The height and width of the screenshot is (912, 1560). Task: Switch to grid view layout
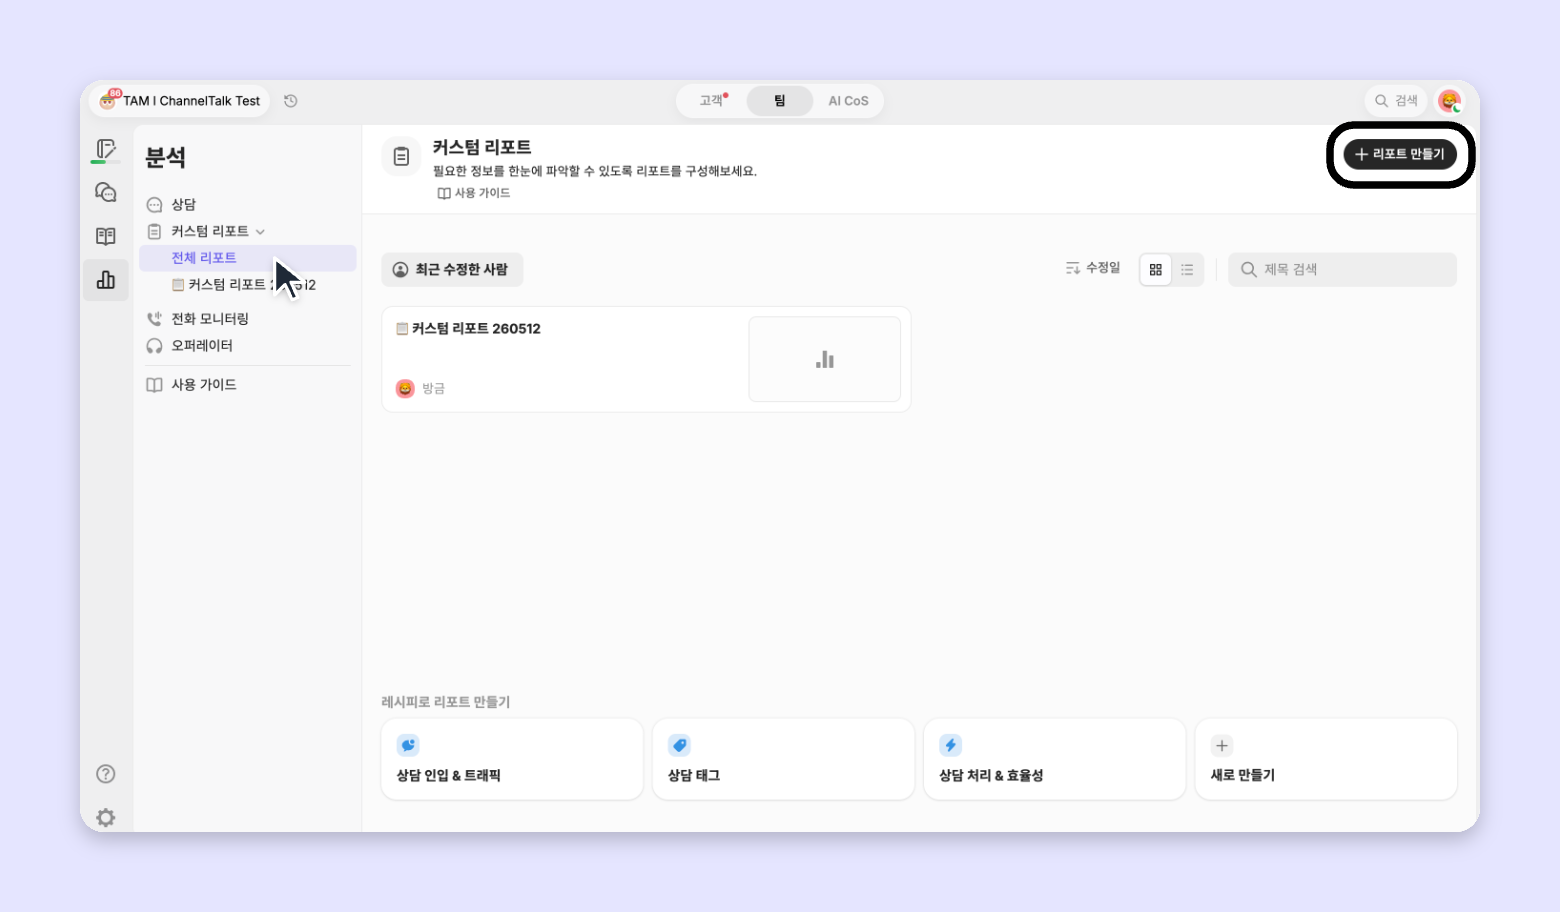pyautogui.click(x=1155, y=269)
